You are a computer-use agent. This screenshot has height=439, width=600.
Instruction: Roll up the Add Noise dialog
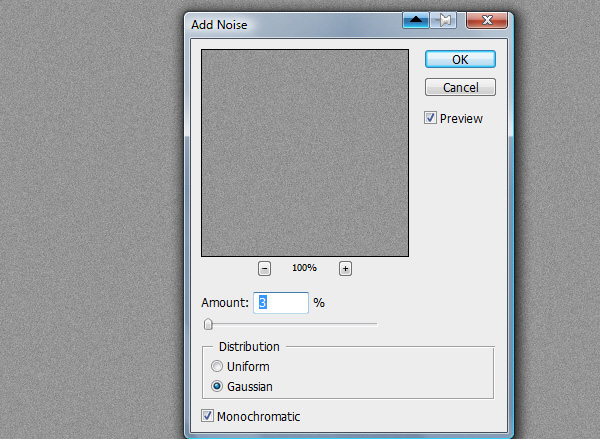(416, 20)
